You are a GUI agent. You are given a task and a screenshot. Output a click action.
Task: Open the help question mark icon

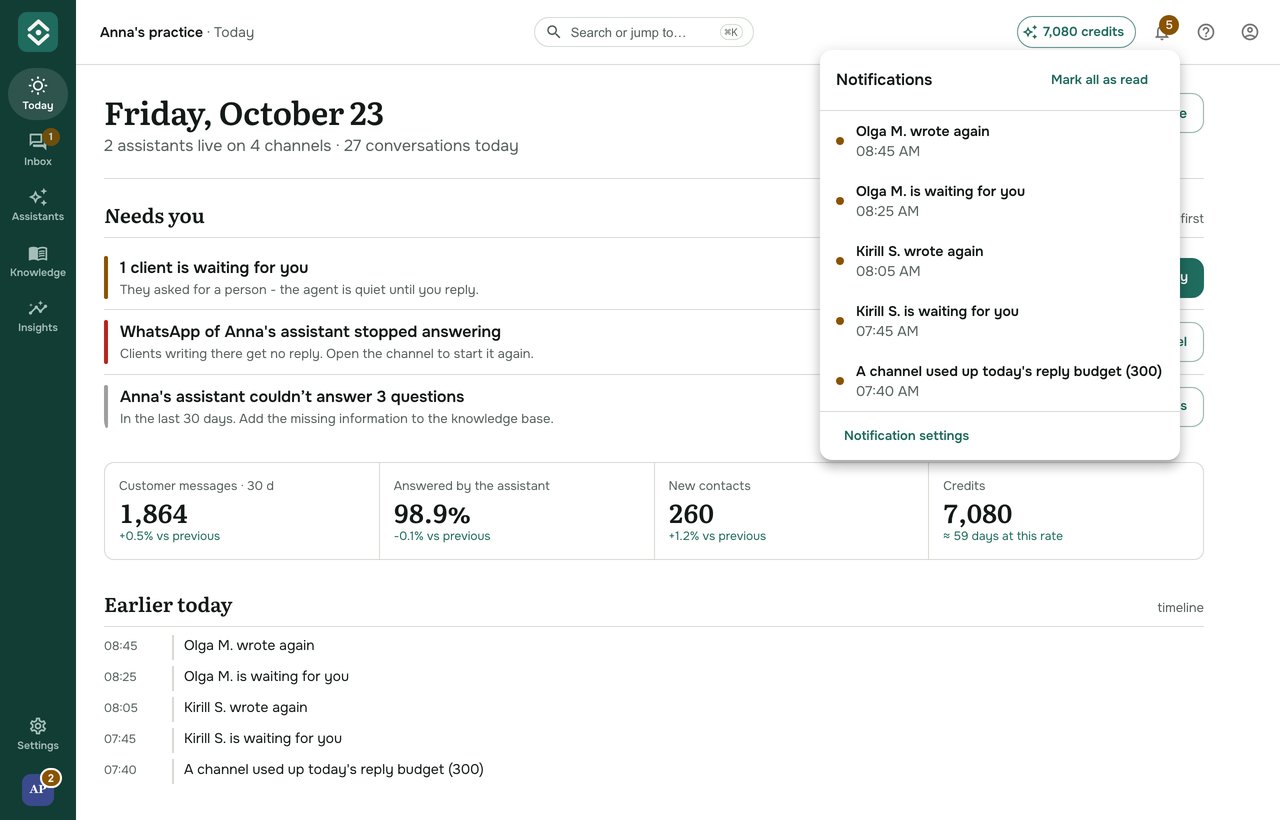(1206, 32)
